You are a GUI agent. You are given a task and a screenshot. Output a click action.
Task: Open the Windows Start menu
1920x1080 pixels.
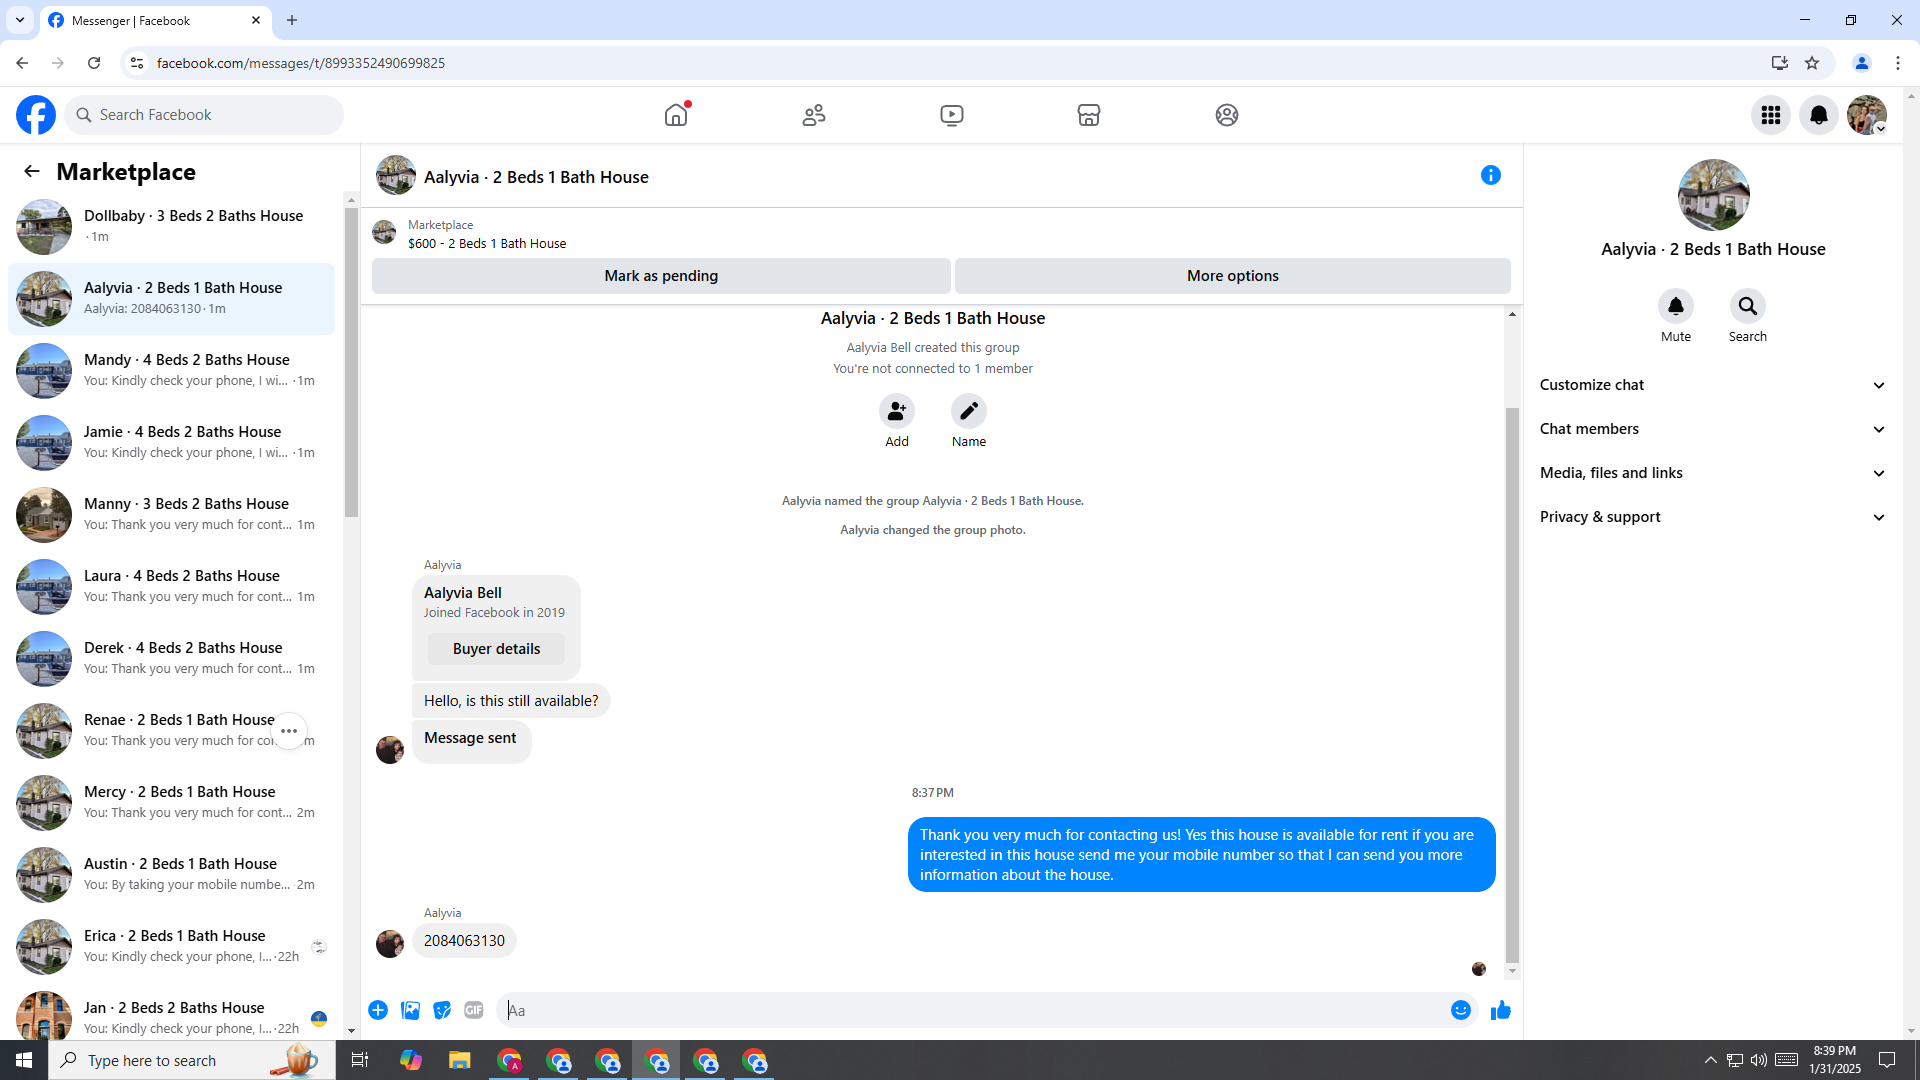point(24,1060)
